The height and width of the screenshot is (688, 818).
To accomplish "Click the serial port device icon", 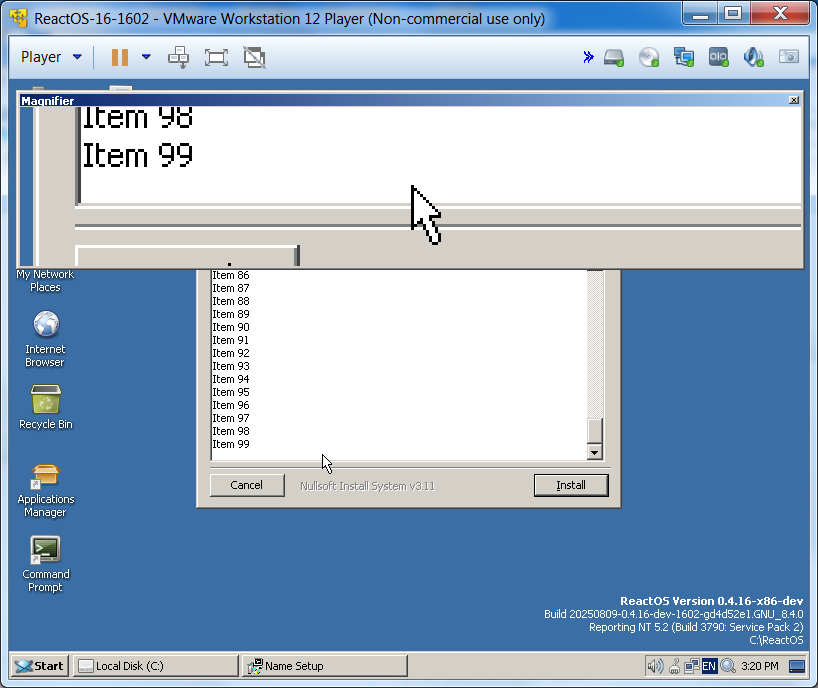I will tap(718, 57).
